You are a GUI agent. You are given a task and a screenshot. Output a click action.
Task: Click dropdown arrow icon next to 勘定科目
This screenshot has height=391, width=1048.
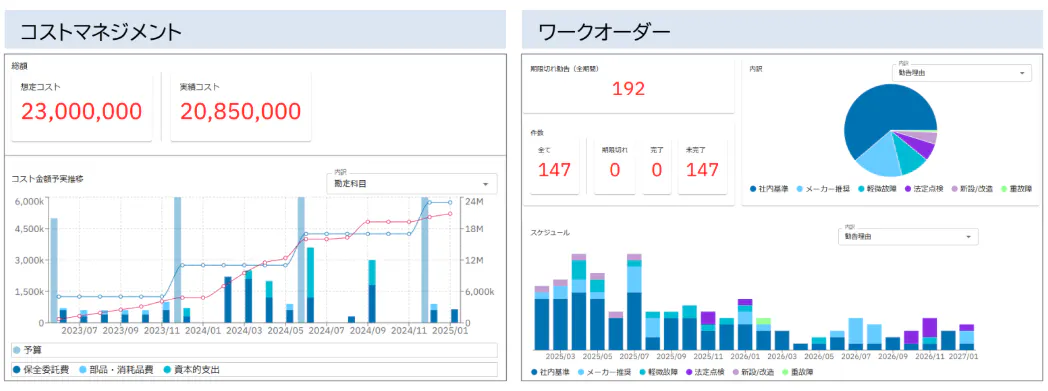click(x=485, y=184)
